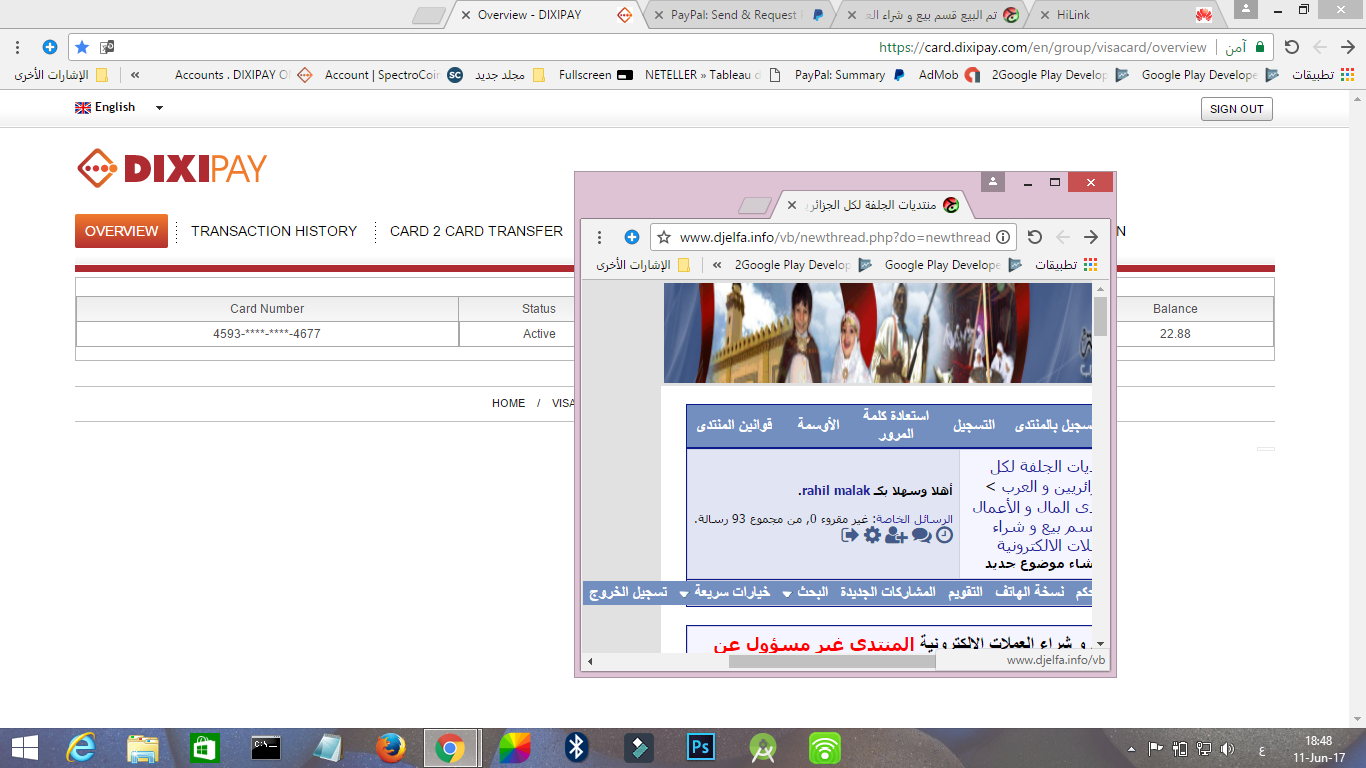1366x768 pixels.
Task: Open the تطبيقات apps shortcut in popup window
Action: pyautogui.click(x=1065, y=265)
